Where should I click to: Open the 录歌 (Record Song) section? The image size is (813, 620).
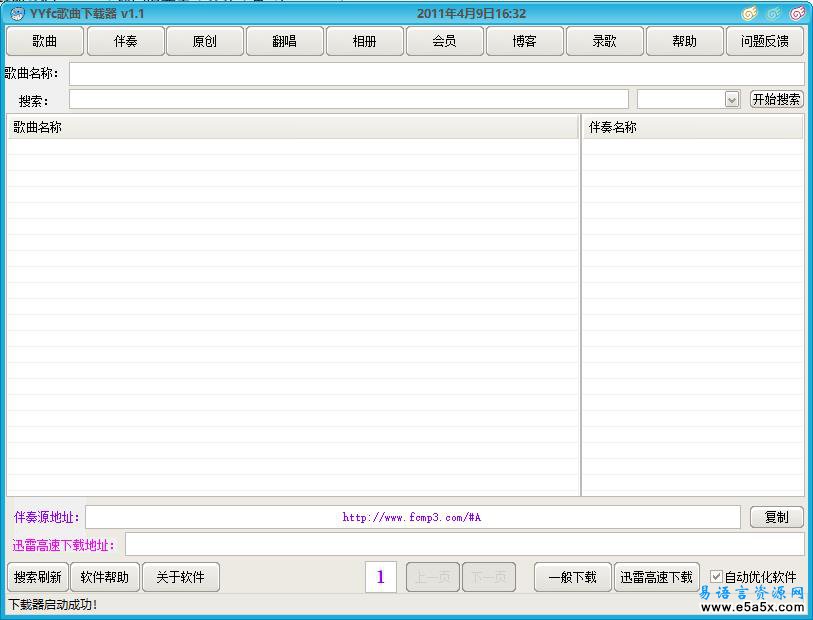(604, 41)
